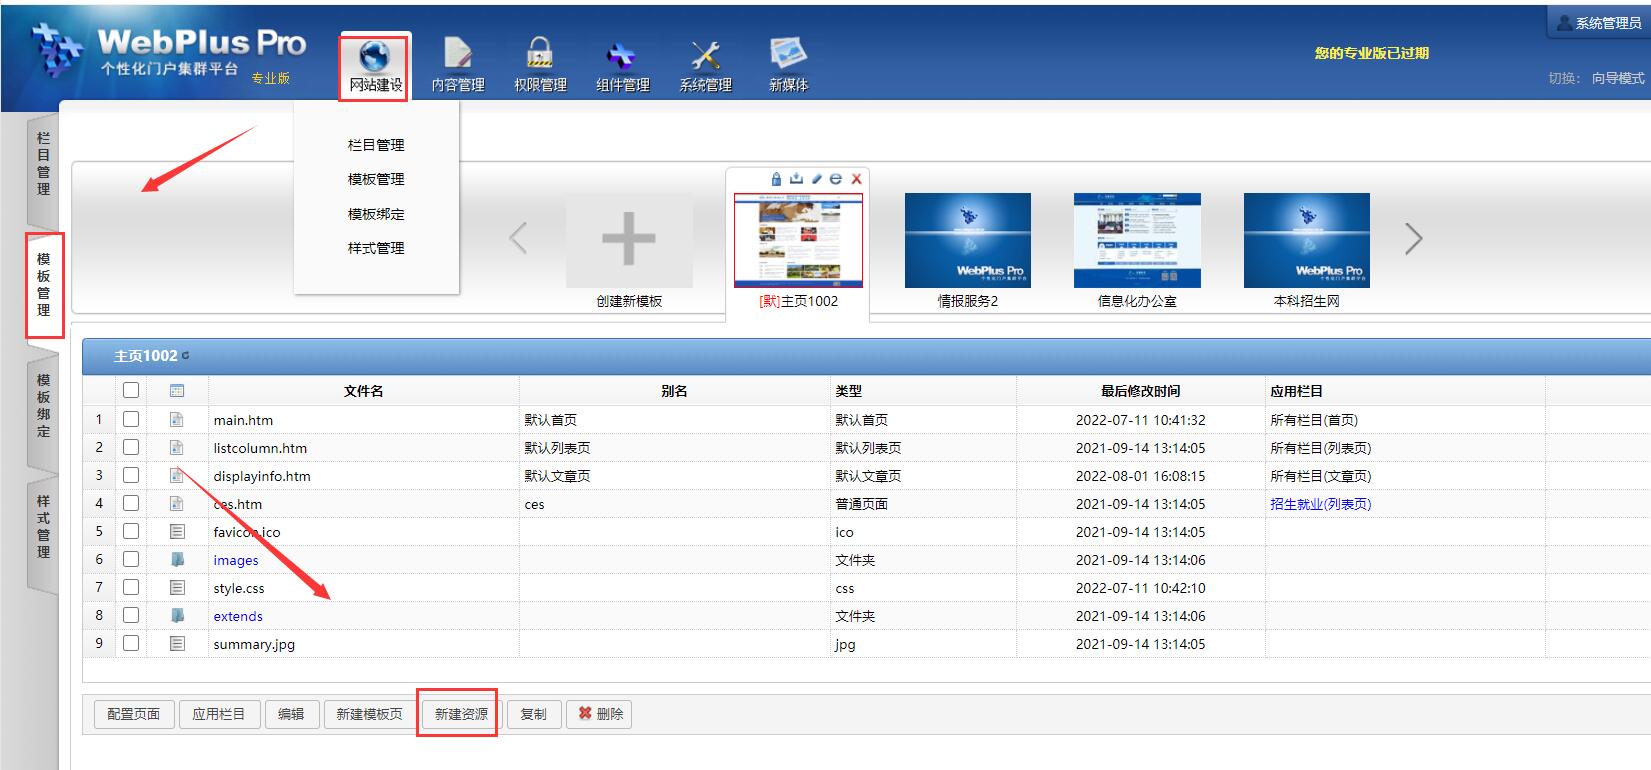
Task: Tick the checkbox next to style.css
Action: (x=131, y=588)
